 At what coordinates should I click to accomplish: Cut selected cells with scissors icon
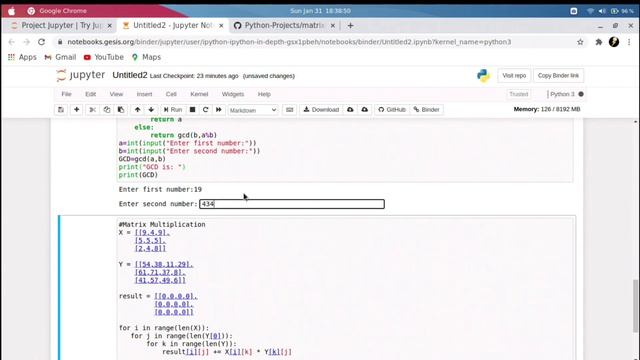[x=93, y=110]
